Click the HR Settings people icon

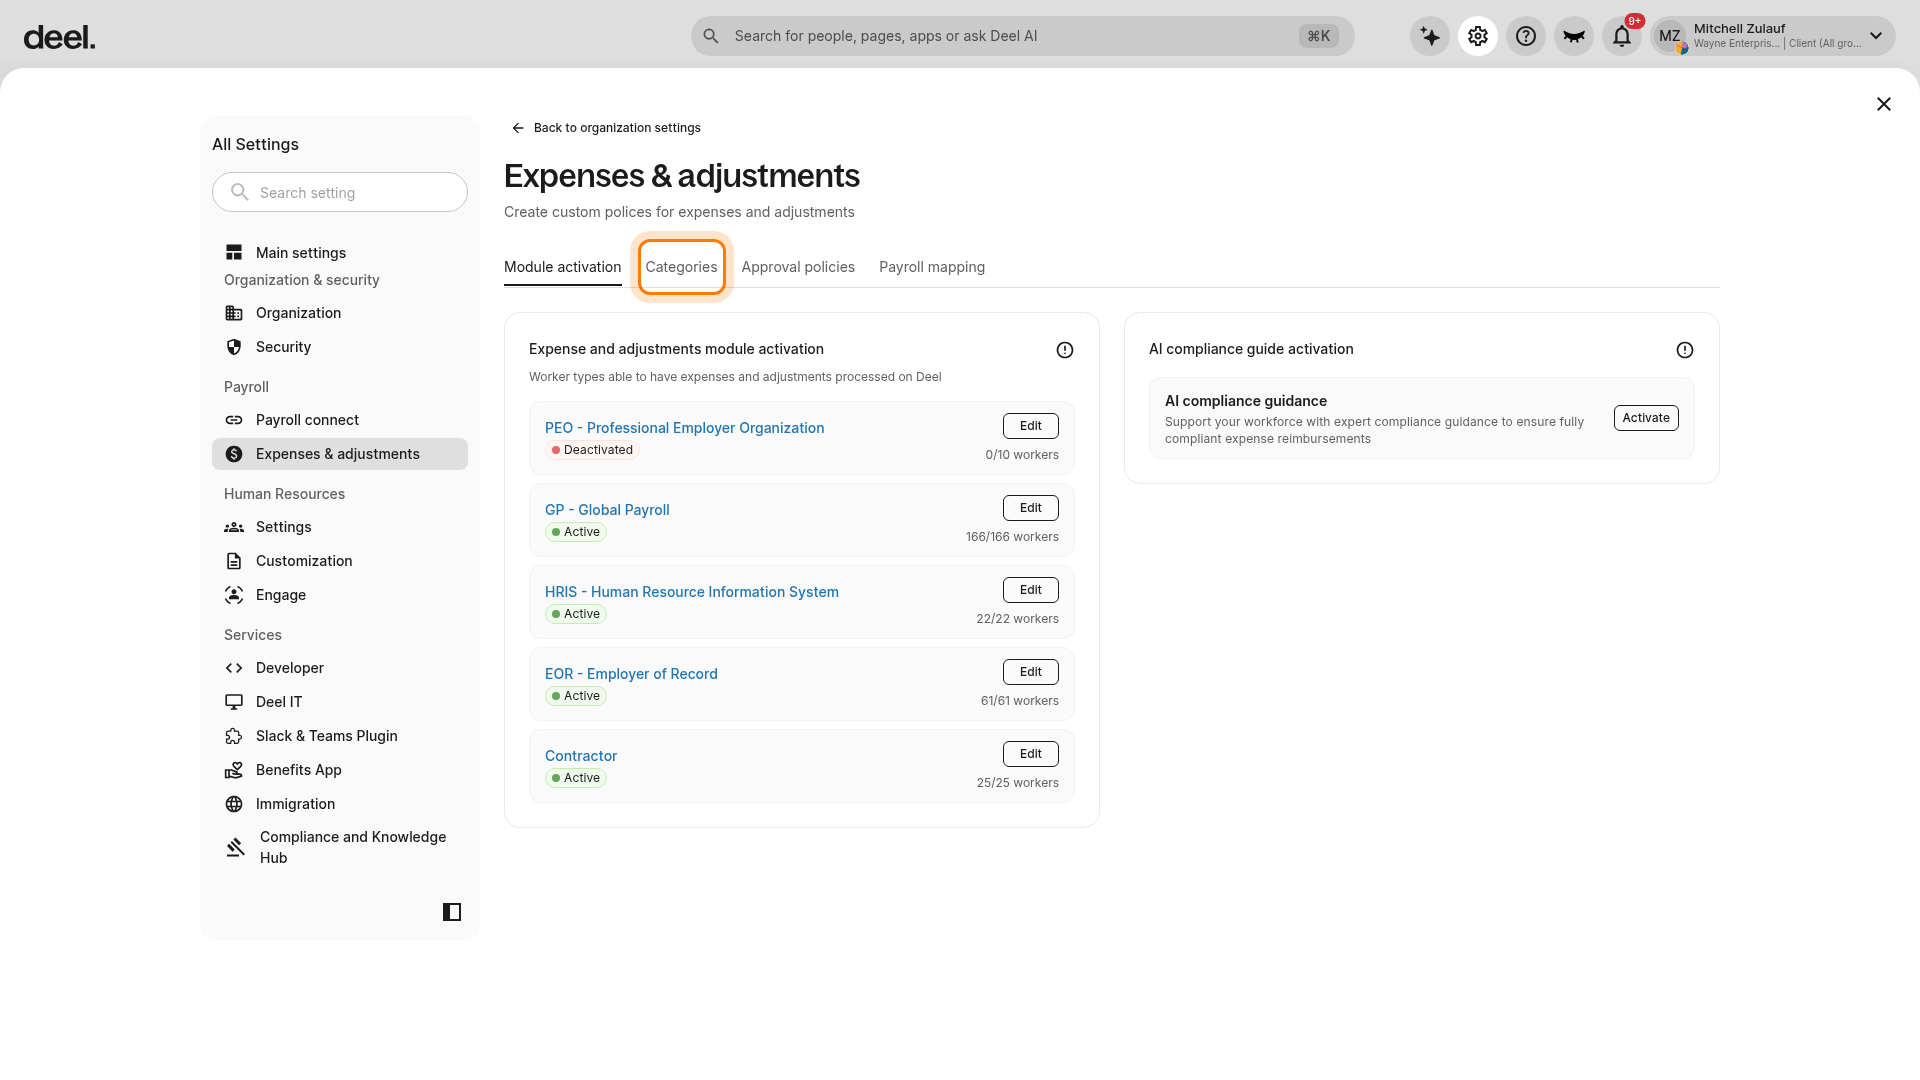tap(234, 527)
